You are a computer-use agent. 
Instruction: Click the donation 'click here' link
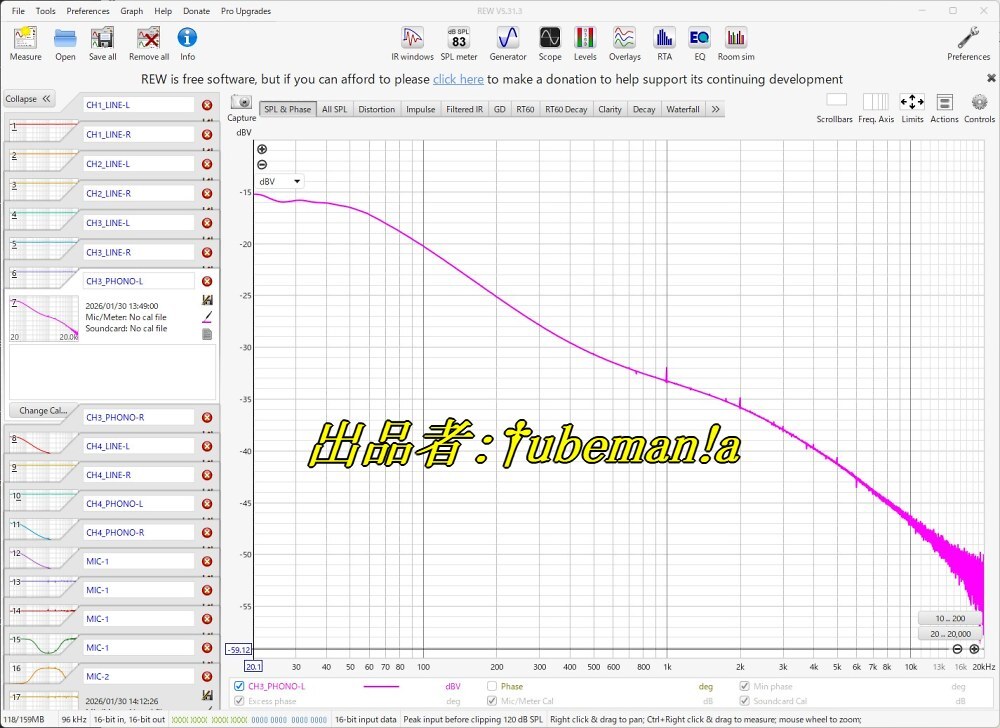[458, 79]
